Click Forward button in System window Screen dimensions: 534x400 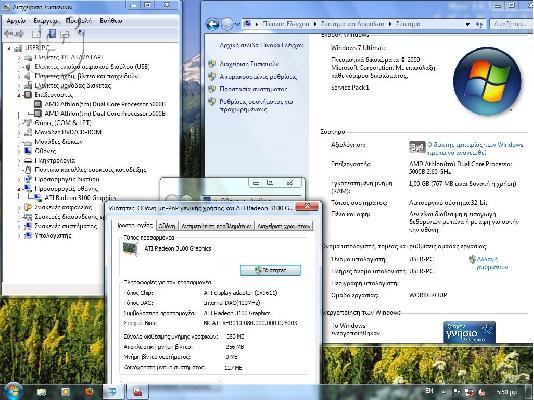227,24
